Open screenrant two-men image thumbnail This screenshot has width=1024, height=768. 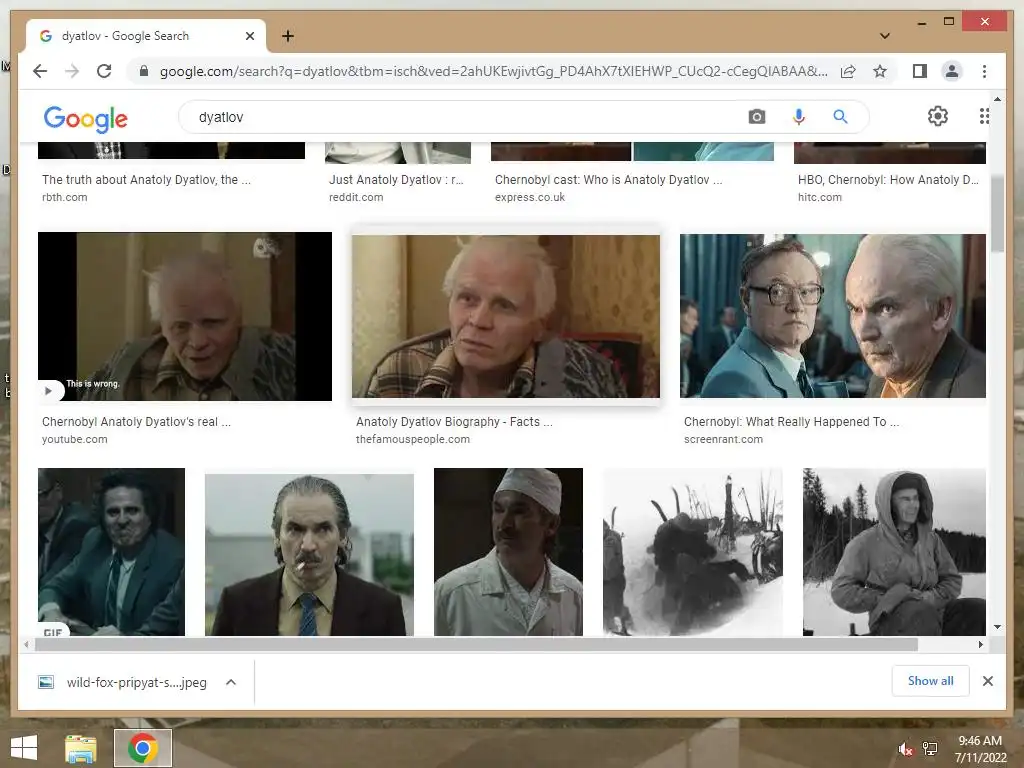coord(833,316)
